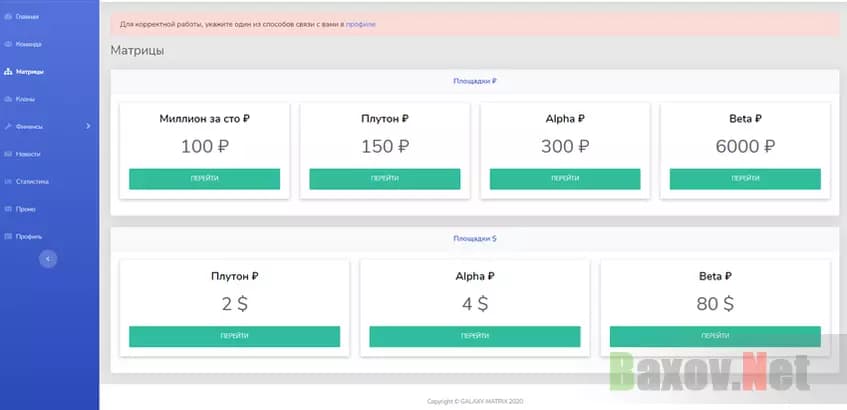Image resolution: width=847 pixels, height=410 pixels.
Task: Click the Клоны icon in the sidebar
Action: [x=8, y=99]
